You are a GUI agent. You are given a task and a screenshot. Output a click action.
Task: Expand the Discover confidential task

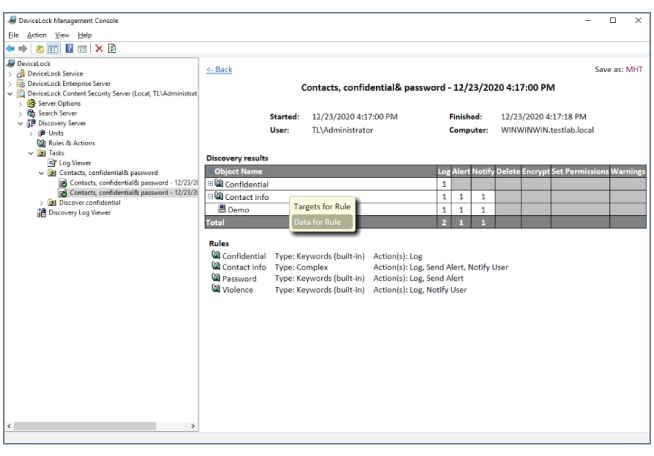(x=41, y=202)
